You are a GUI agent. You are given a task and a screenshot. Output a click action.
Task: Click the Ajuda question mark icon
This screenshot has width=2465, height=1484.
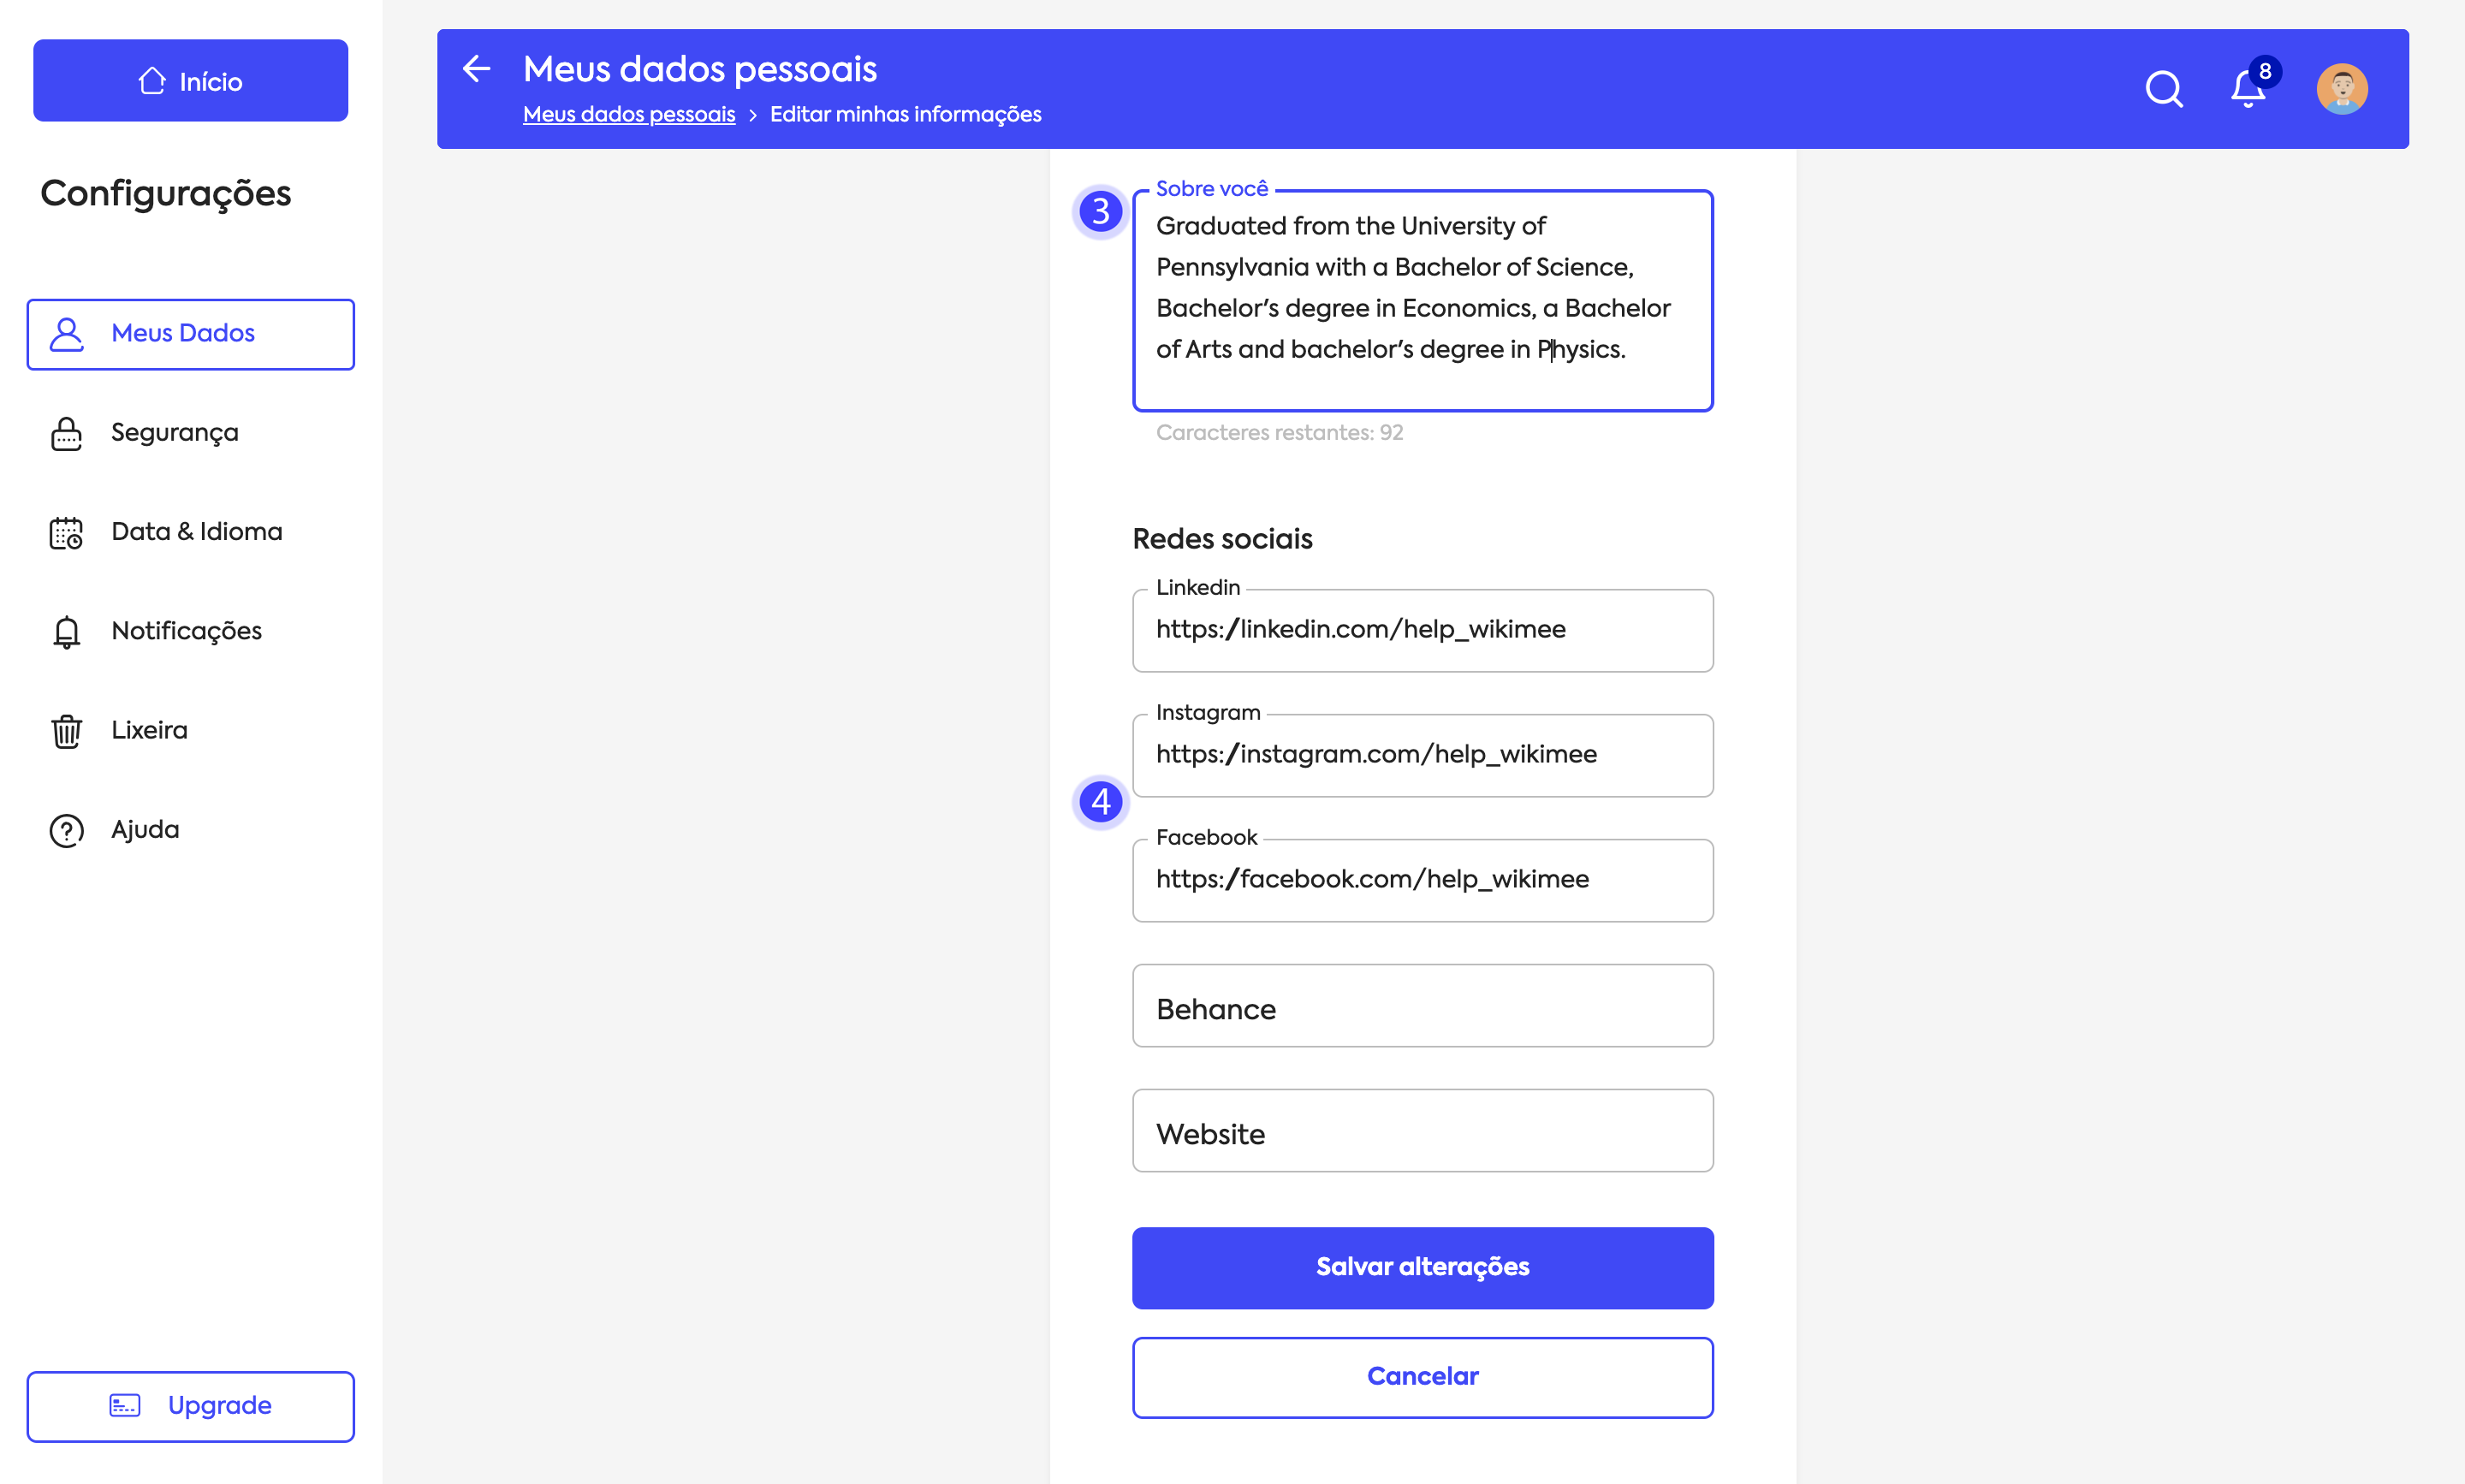67,830
